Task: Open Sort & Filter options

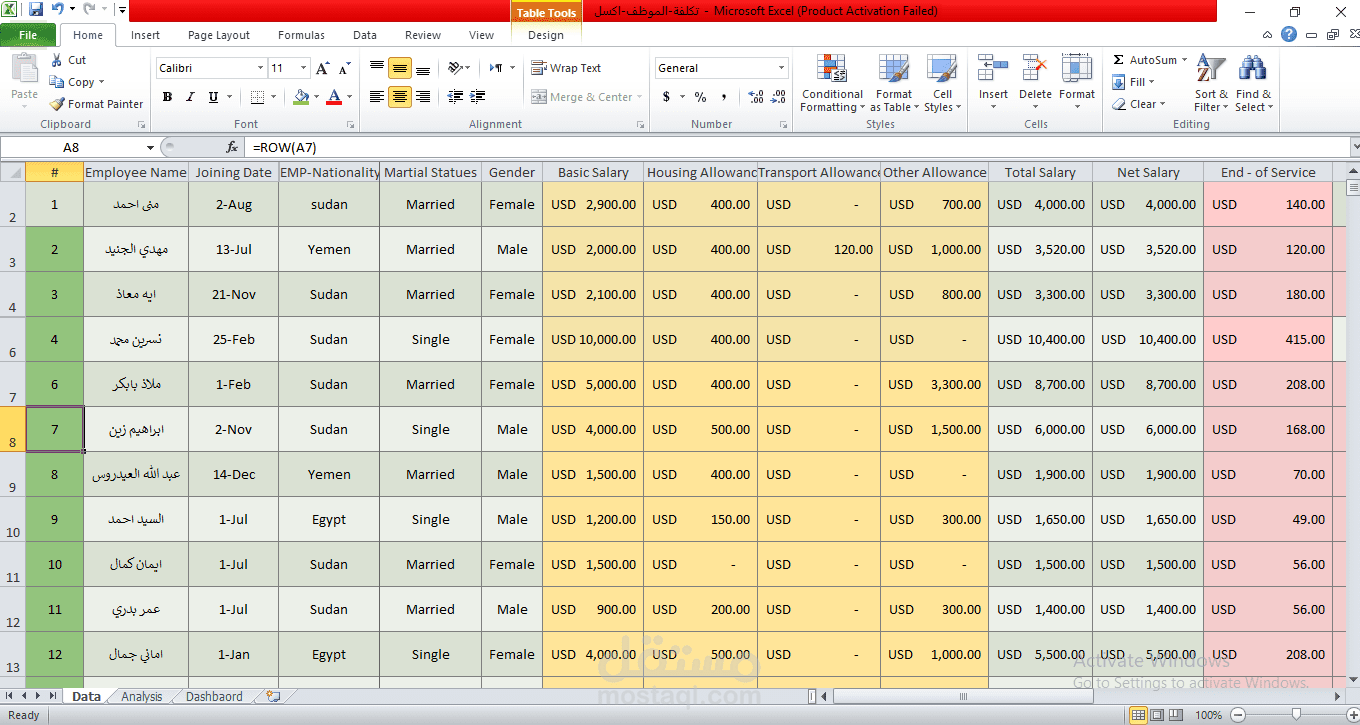Action: pyautogui.click(x=1212, y=83)
